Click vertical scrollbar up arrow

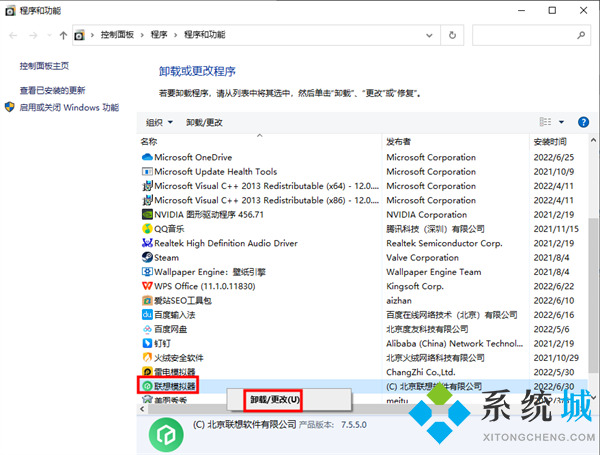(x=593, y=140)
